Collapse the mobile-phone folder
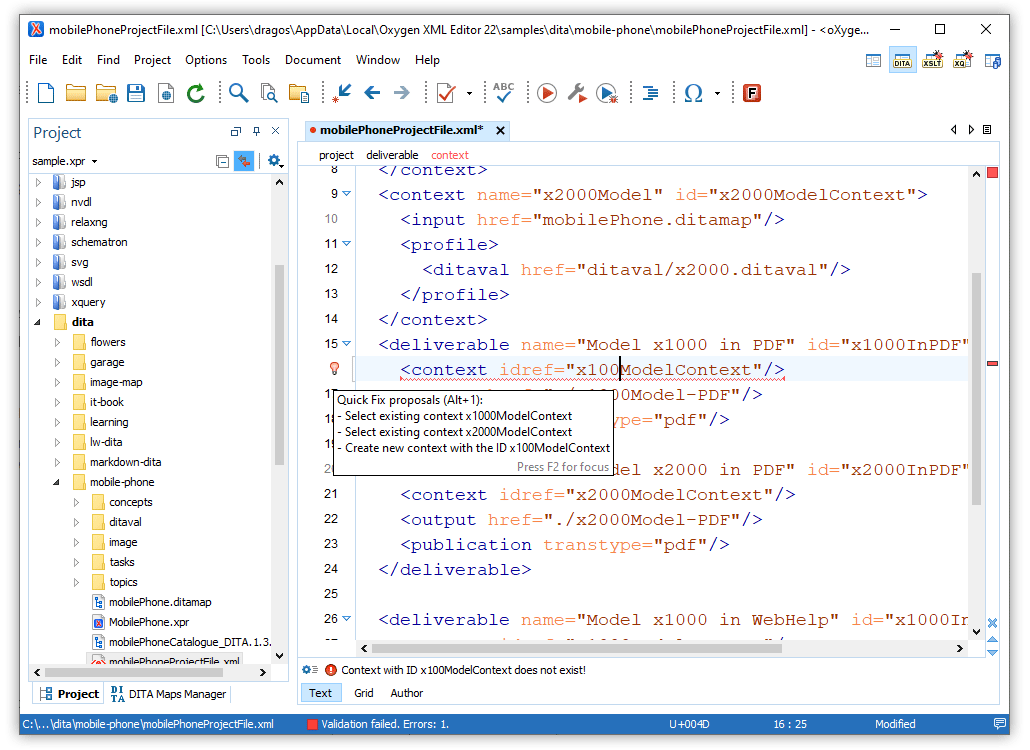This screenshot has width=1030, height=750. pos(57,482)
